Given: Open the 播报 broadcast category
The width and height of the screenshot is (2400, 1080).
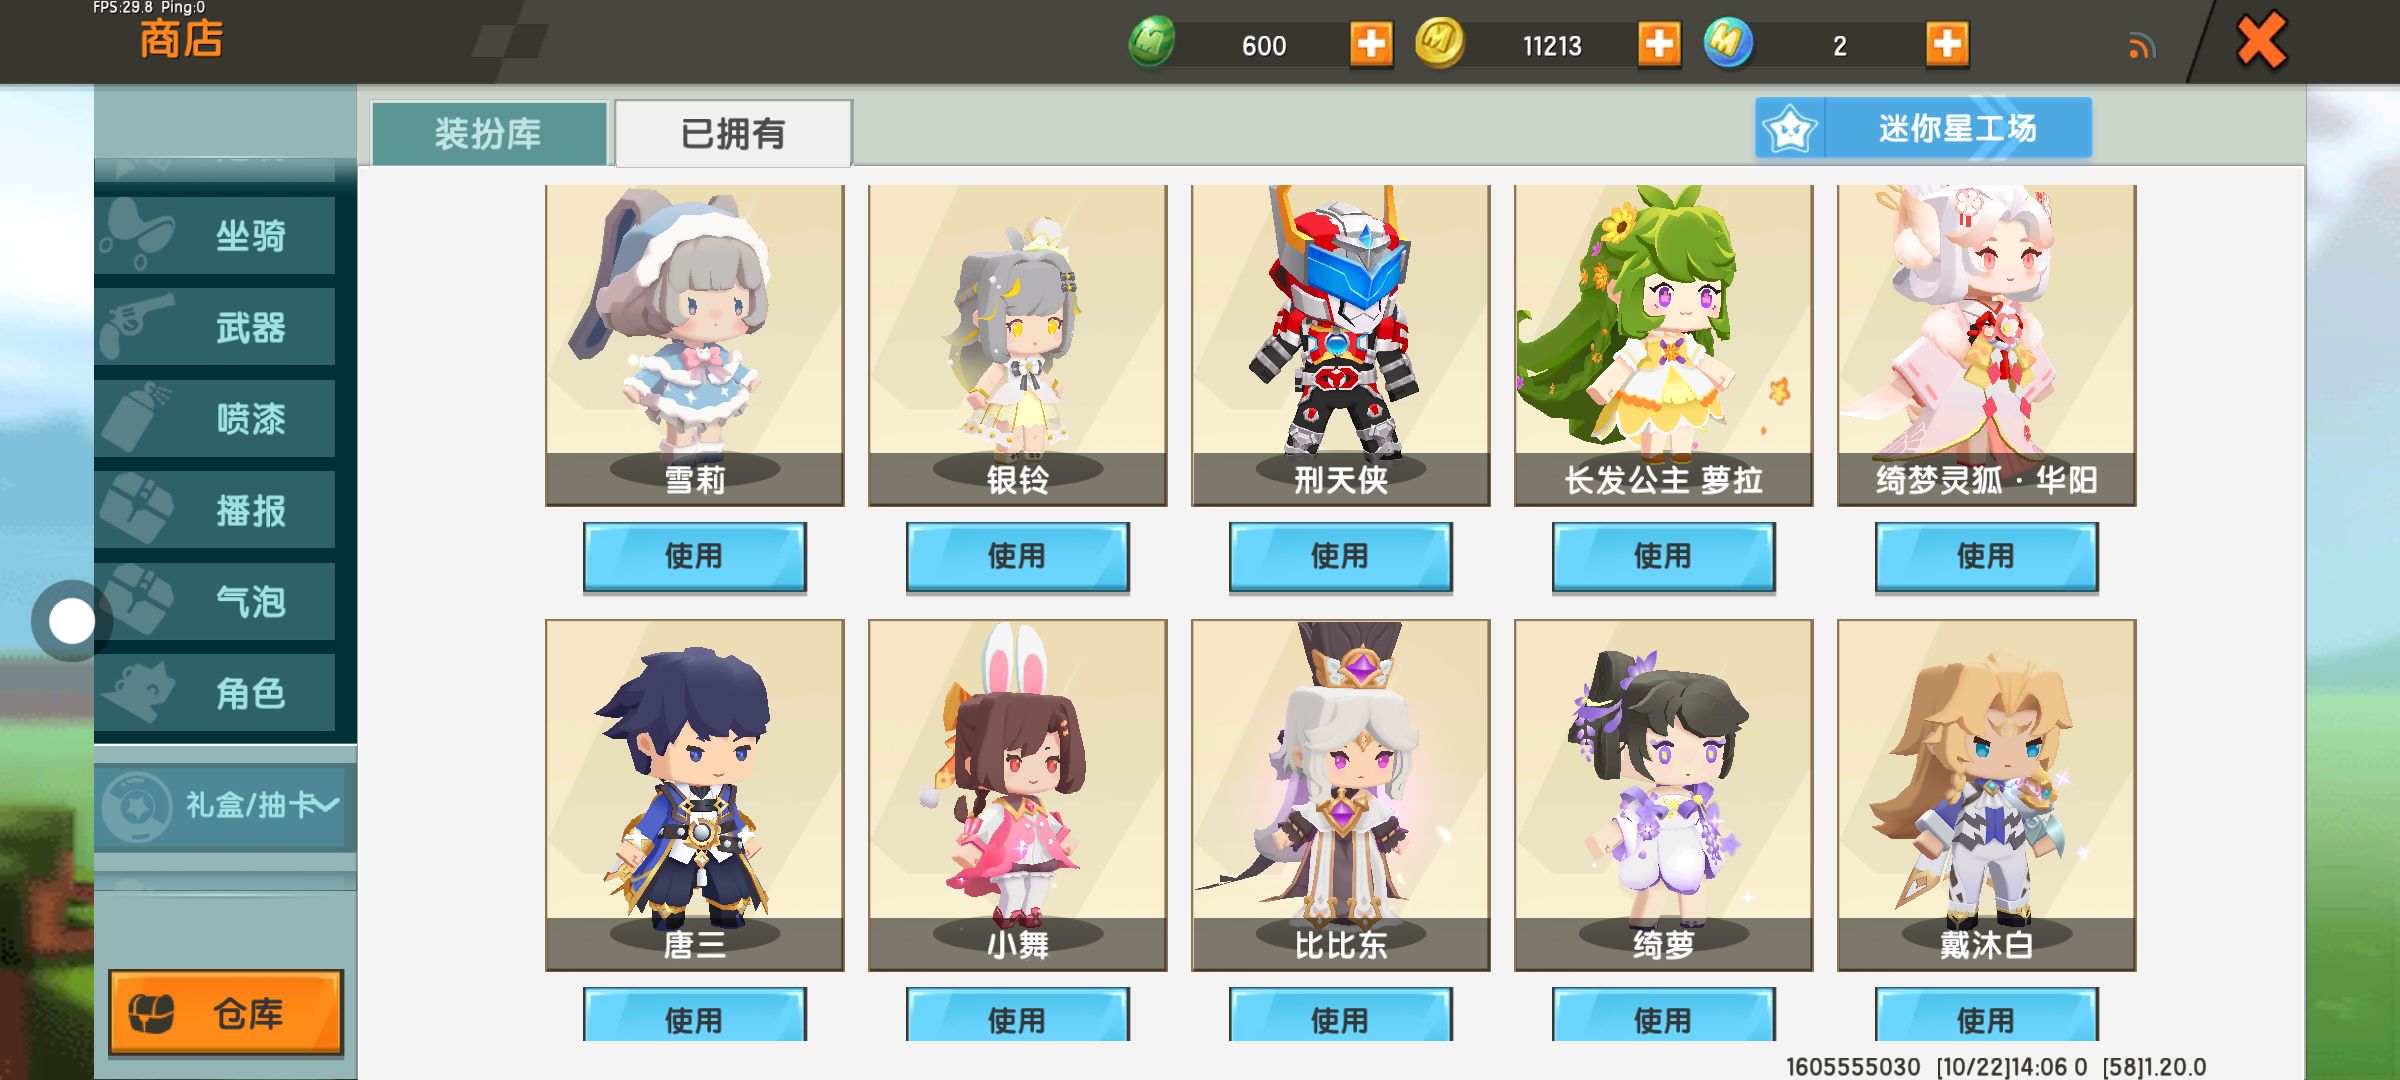Looking at the screenshot, I should coord(215,510).
